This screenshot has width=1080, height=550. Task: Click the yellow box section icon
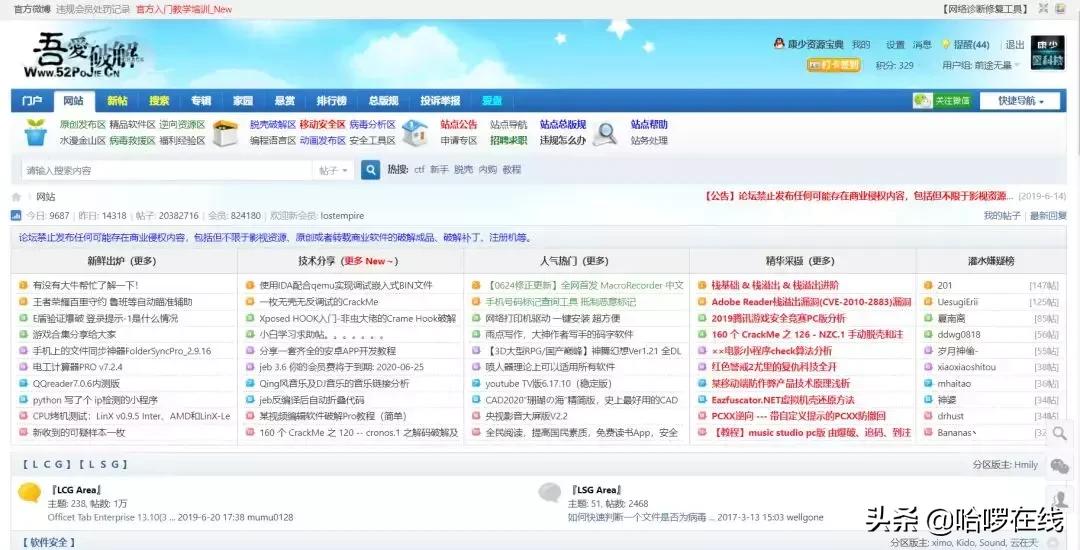225,133
